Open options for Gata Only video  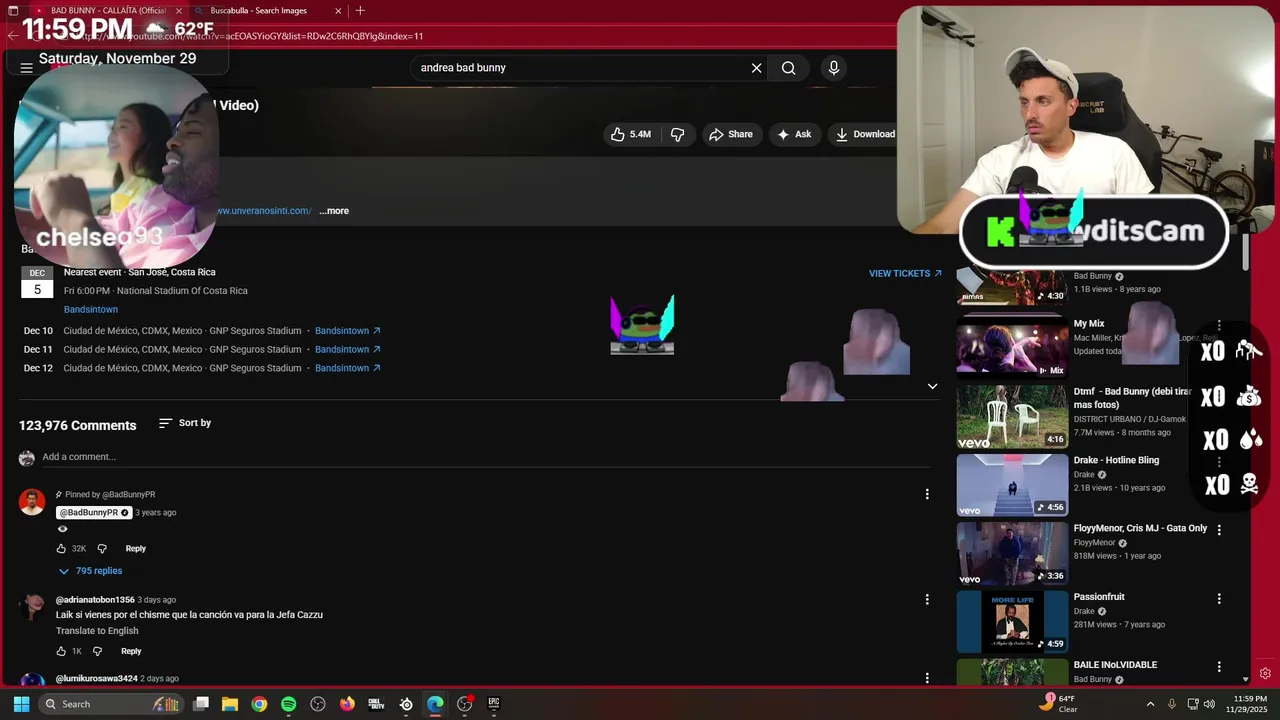pos(1219,530)
